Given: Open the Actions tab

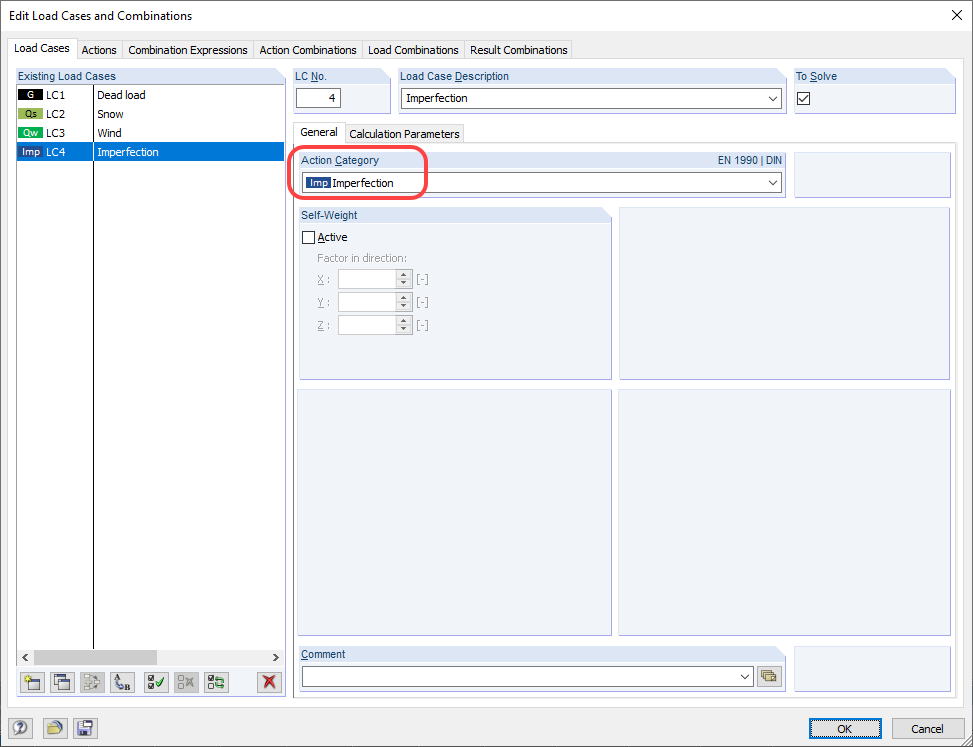Looking at the screenshot, I should tap(99, 50).
